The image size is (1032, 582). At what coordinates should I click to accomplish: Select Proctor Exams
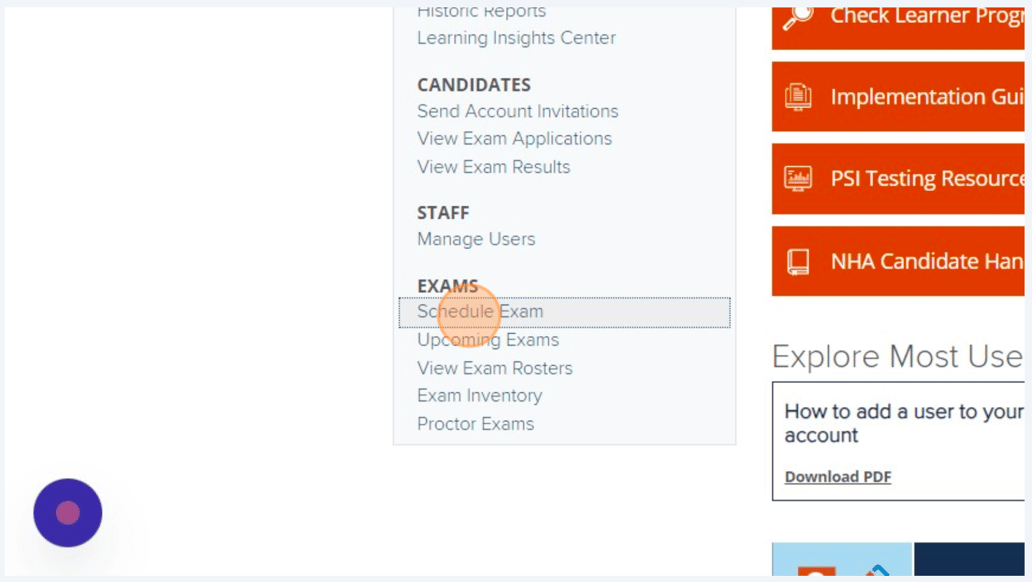475,423
